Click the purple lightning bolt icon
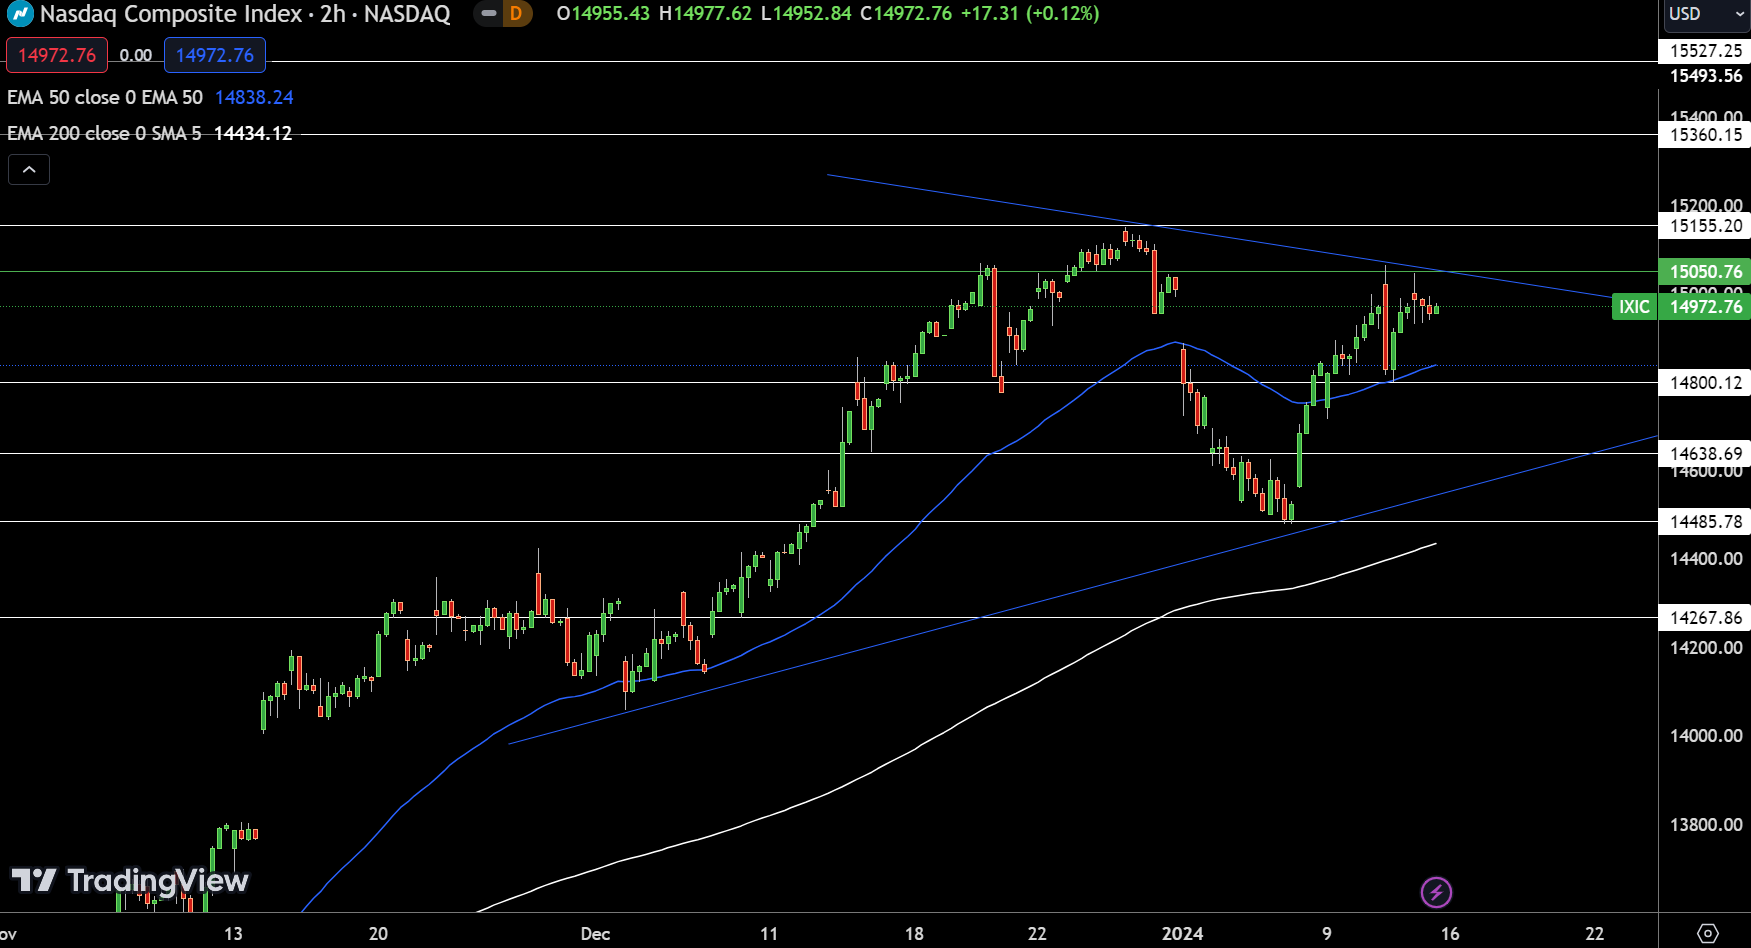 [x=1436, y=892]
